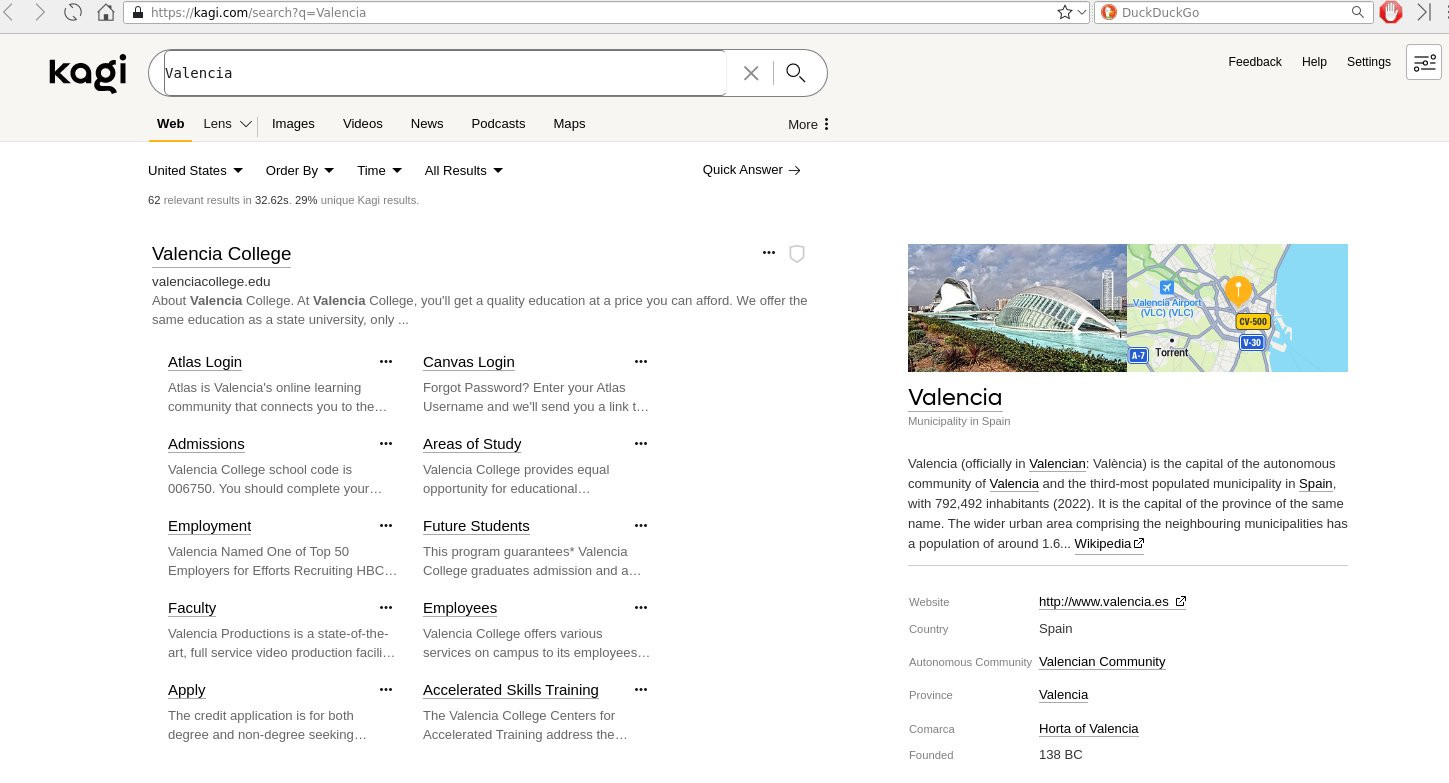Clear the search query with the X icon

tap(751, 73)
